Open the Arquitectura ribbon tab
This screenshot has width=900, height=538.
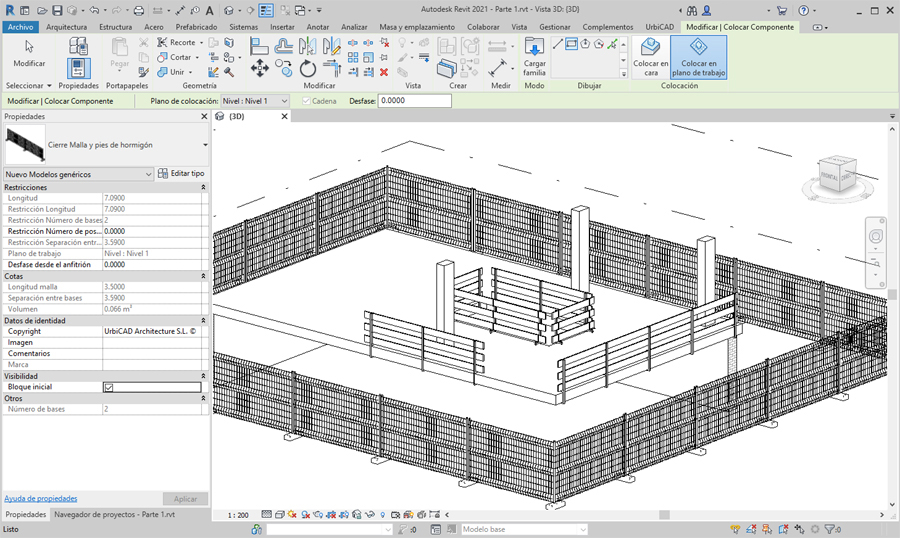[66, 27]
